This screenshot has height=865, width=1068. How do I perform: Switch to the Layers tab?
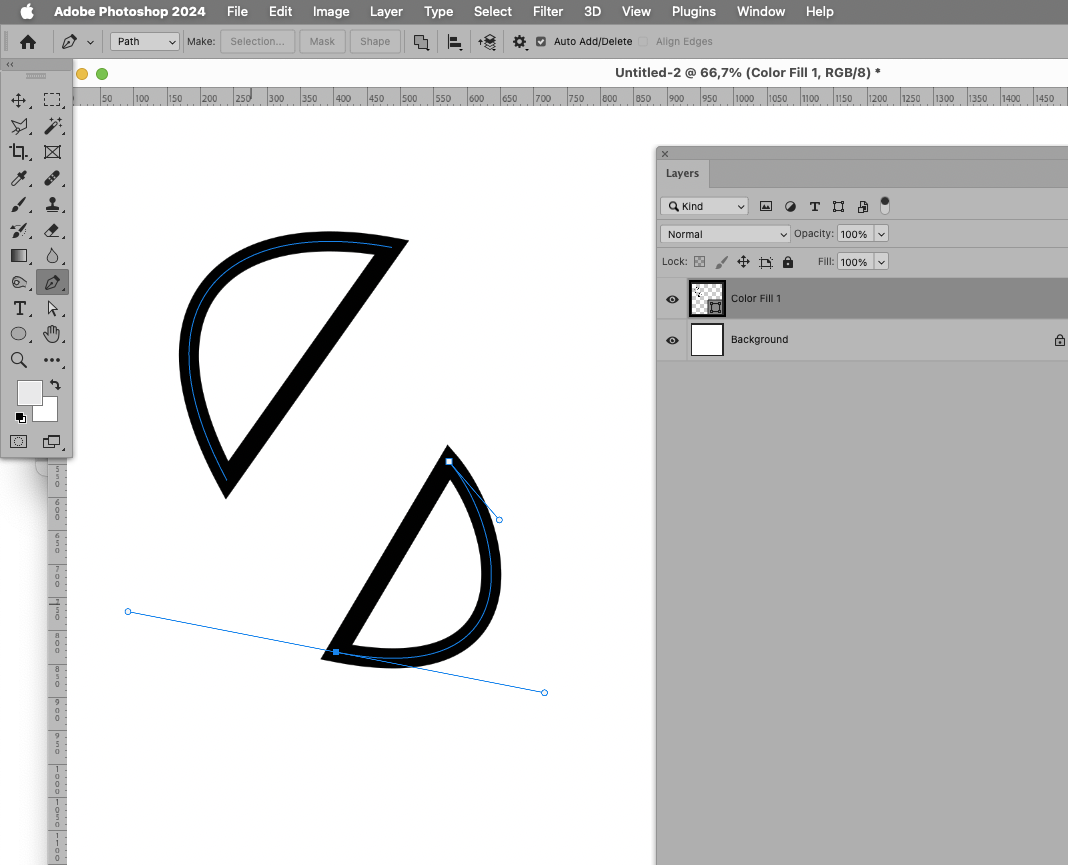[x=682, y=173]
